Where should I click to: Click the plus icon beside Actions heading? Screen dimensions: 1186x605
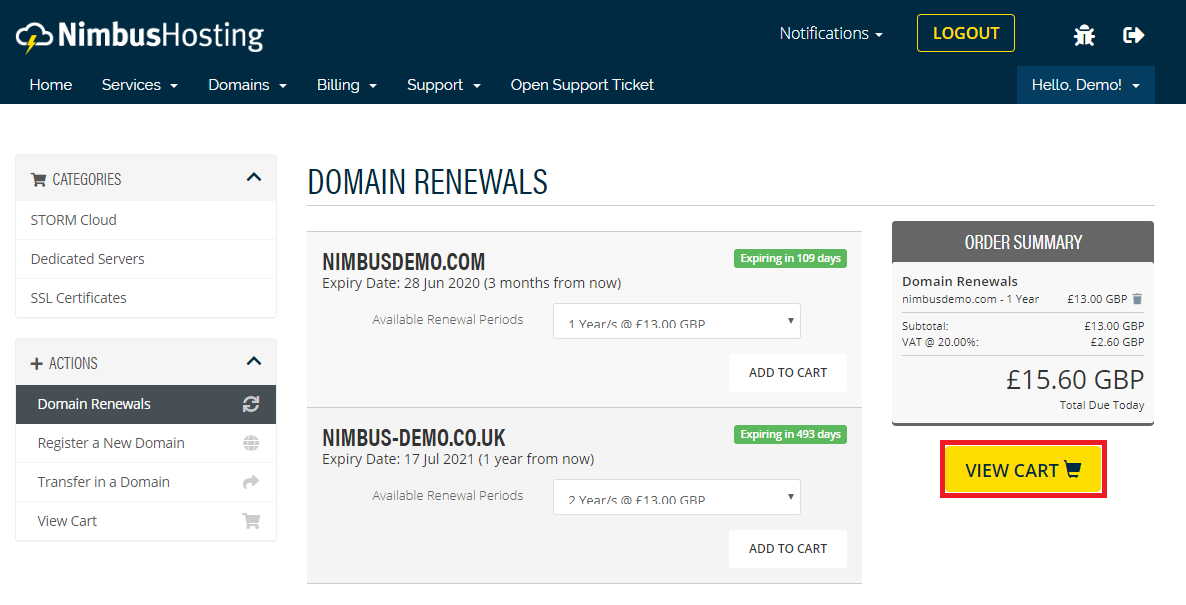[x=36, y=364]
